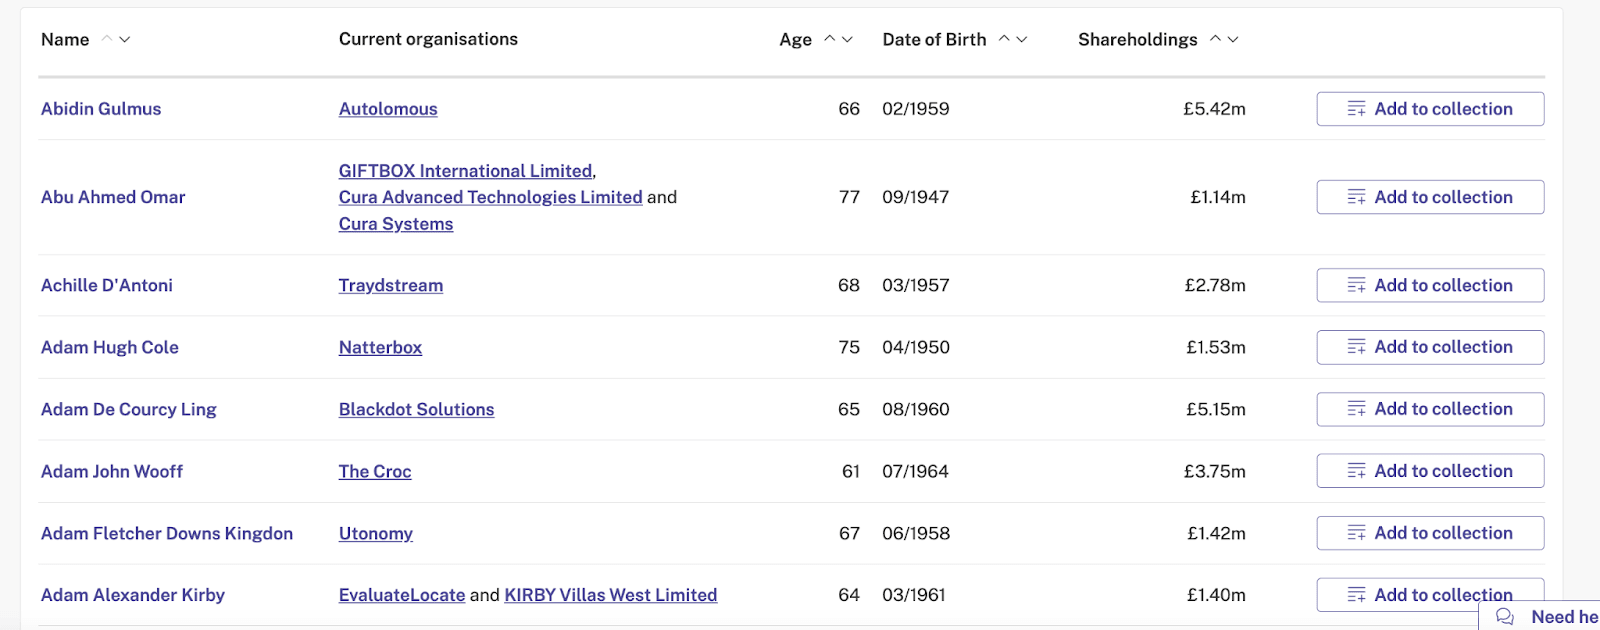Screen dimensions: 1600x630
Task: Sort Date of Birth descending
Action: [x=1021, y=39]
